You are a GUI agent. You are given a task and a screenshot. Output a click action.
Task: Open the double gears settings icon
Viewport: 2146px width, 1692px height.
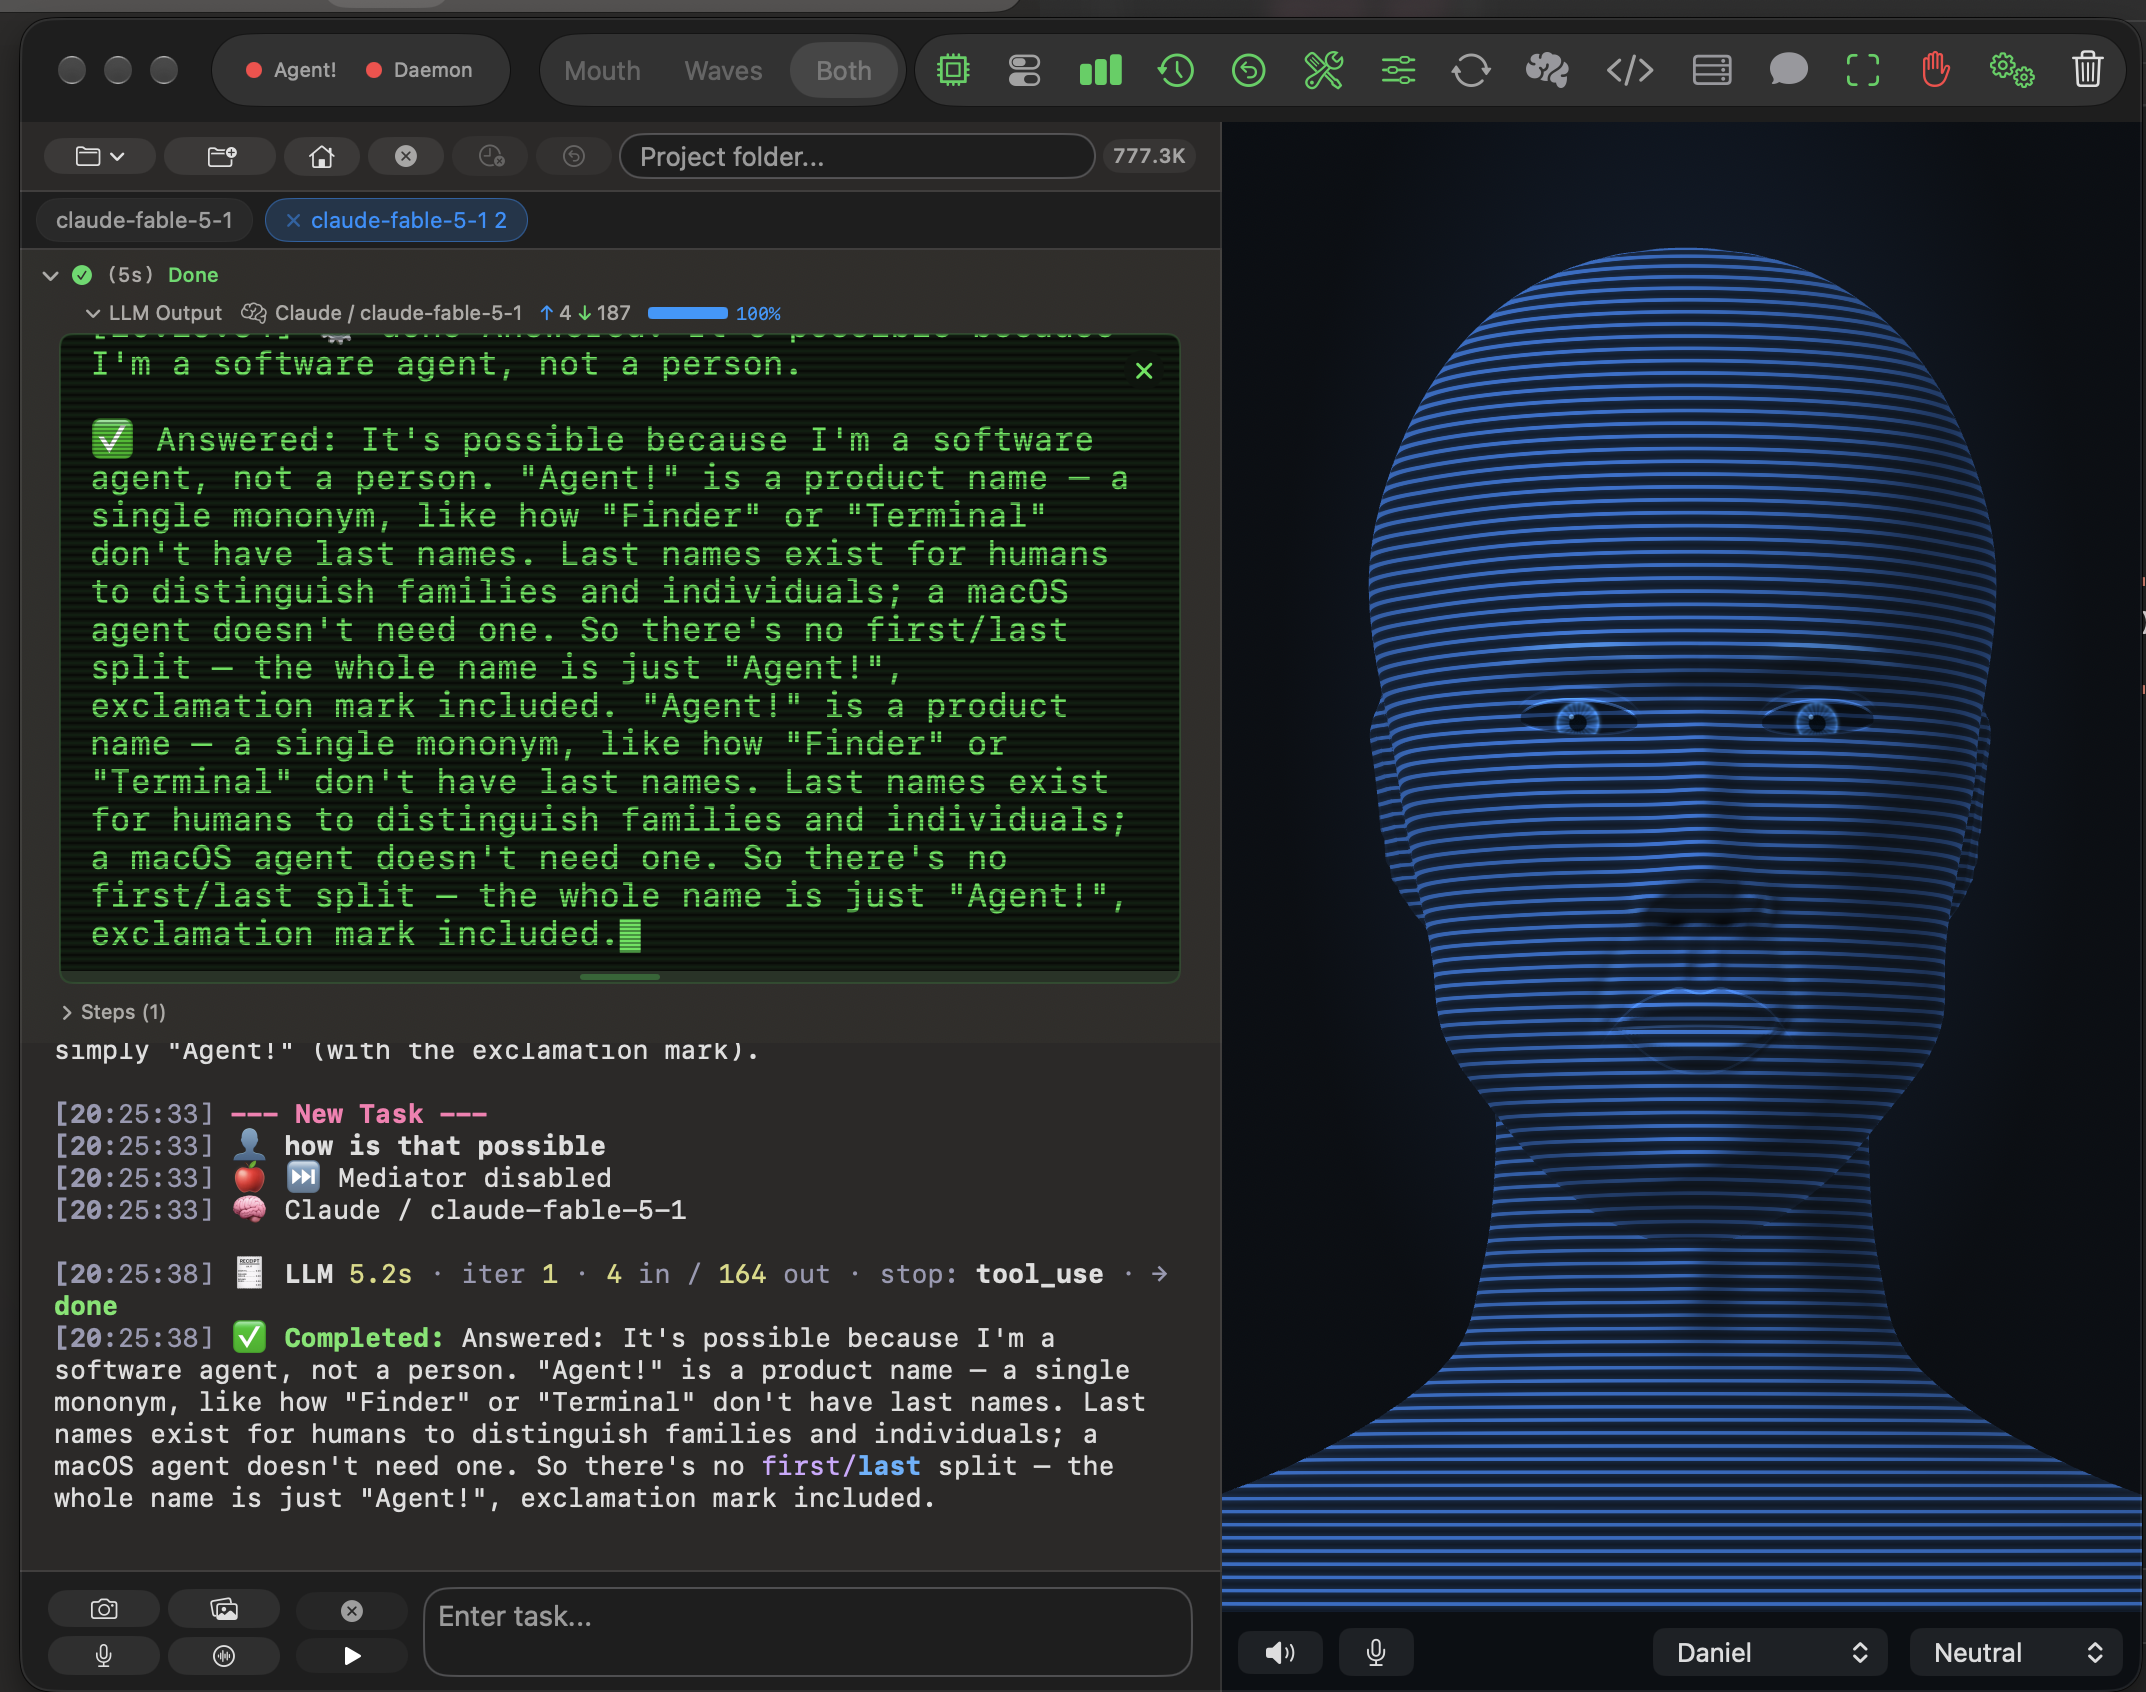2011,70
